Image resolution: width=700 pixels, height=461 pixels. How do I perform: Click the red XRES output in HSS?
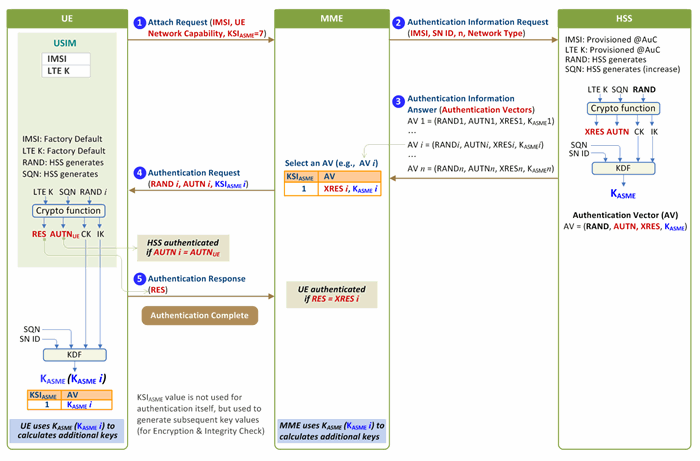pos(595,132)
